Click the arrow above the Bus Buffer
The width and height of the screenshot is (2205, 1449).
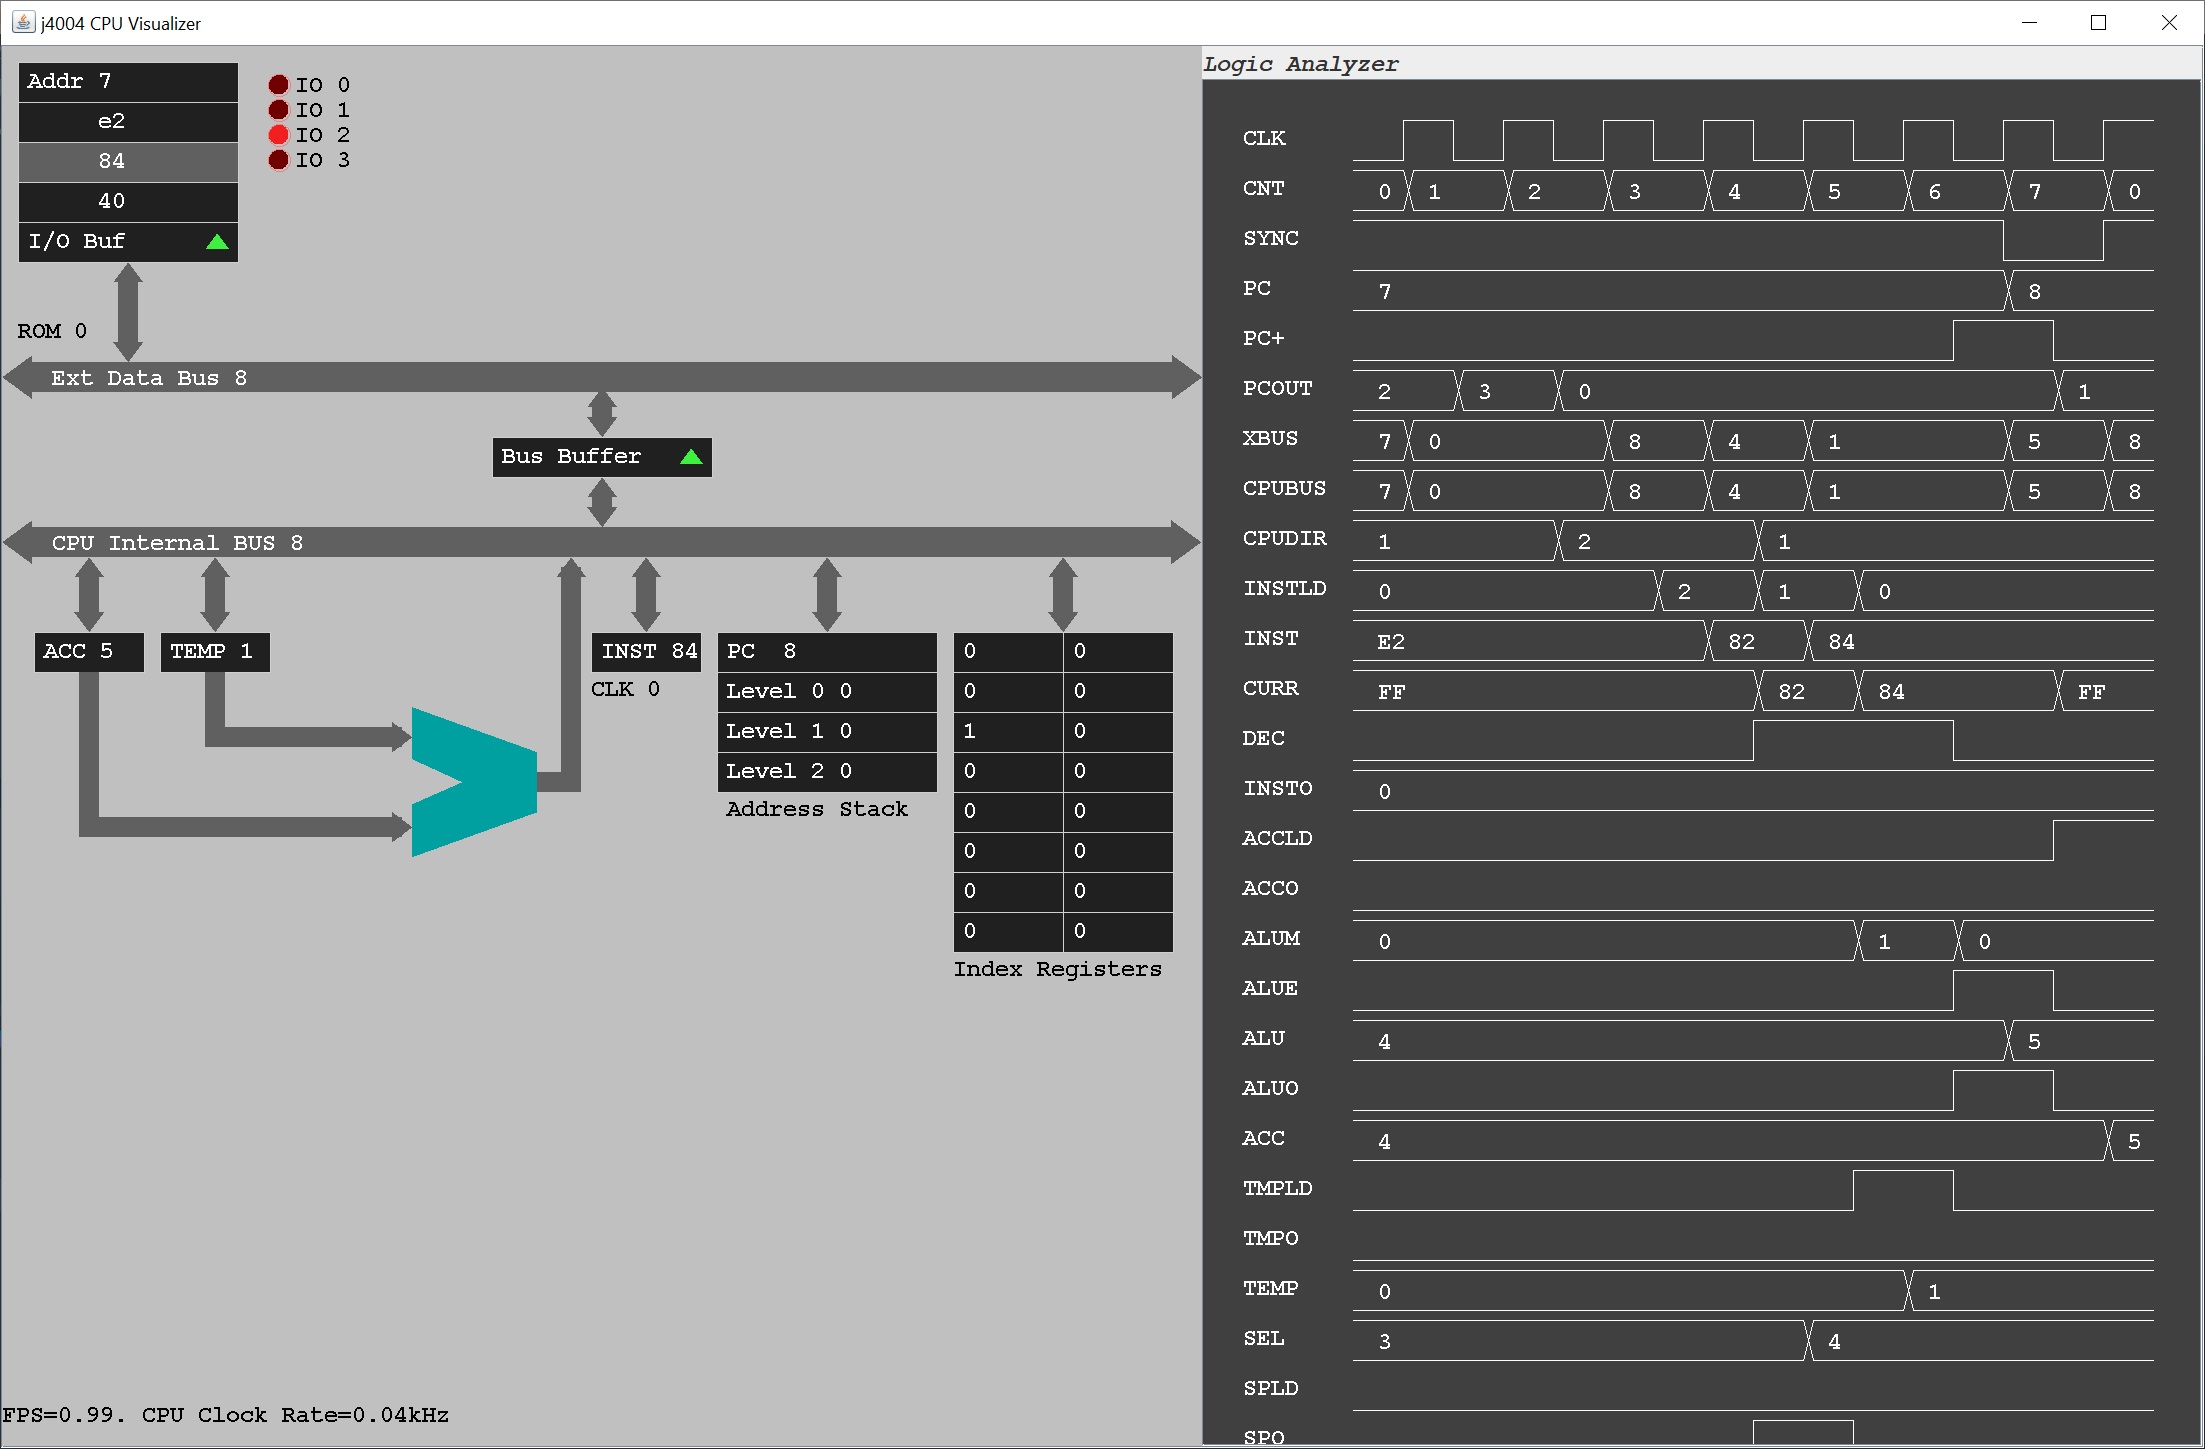coord(602,413)
